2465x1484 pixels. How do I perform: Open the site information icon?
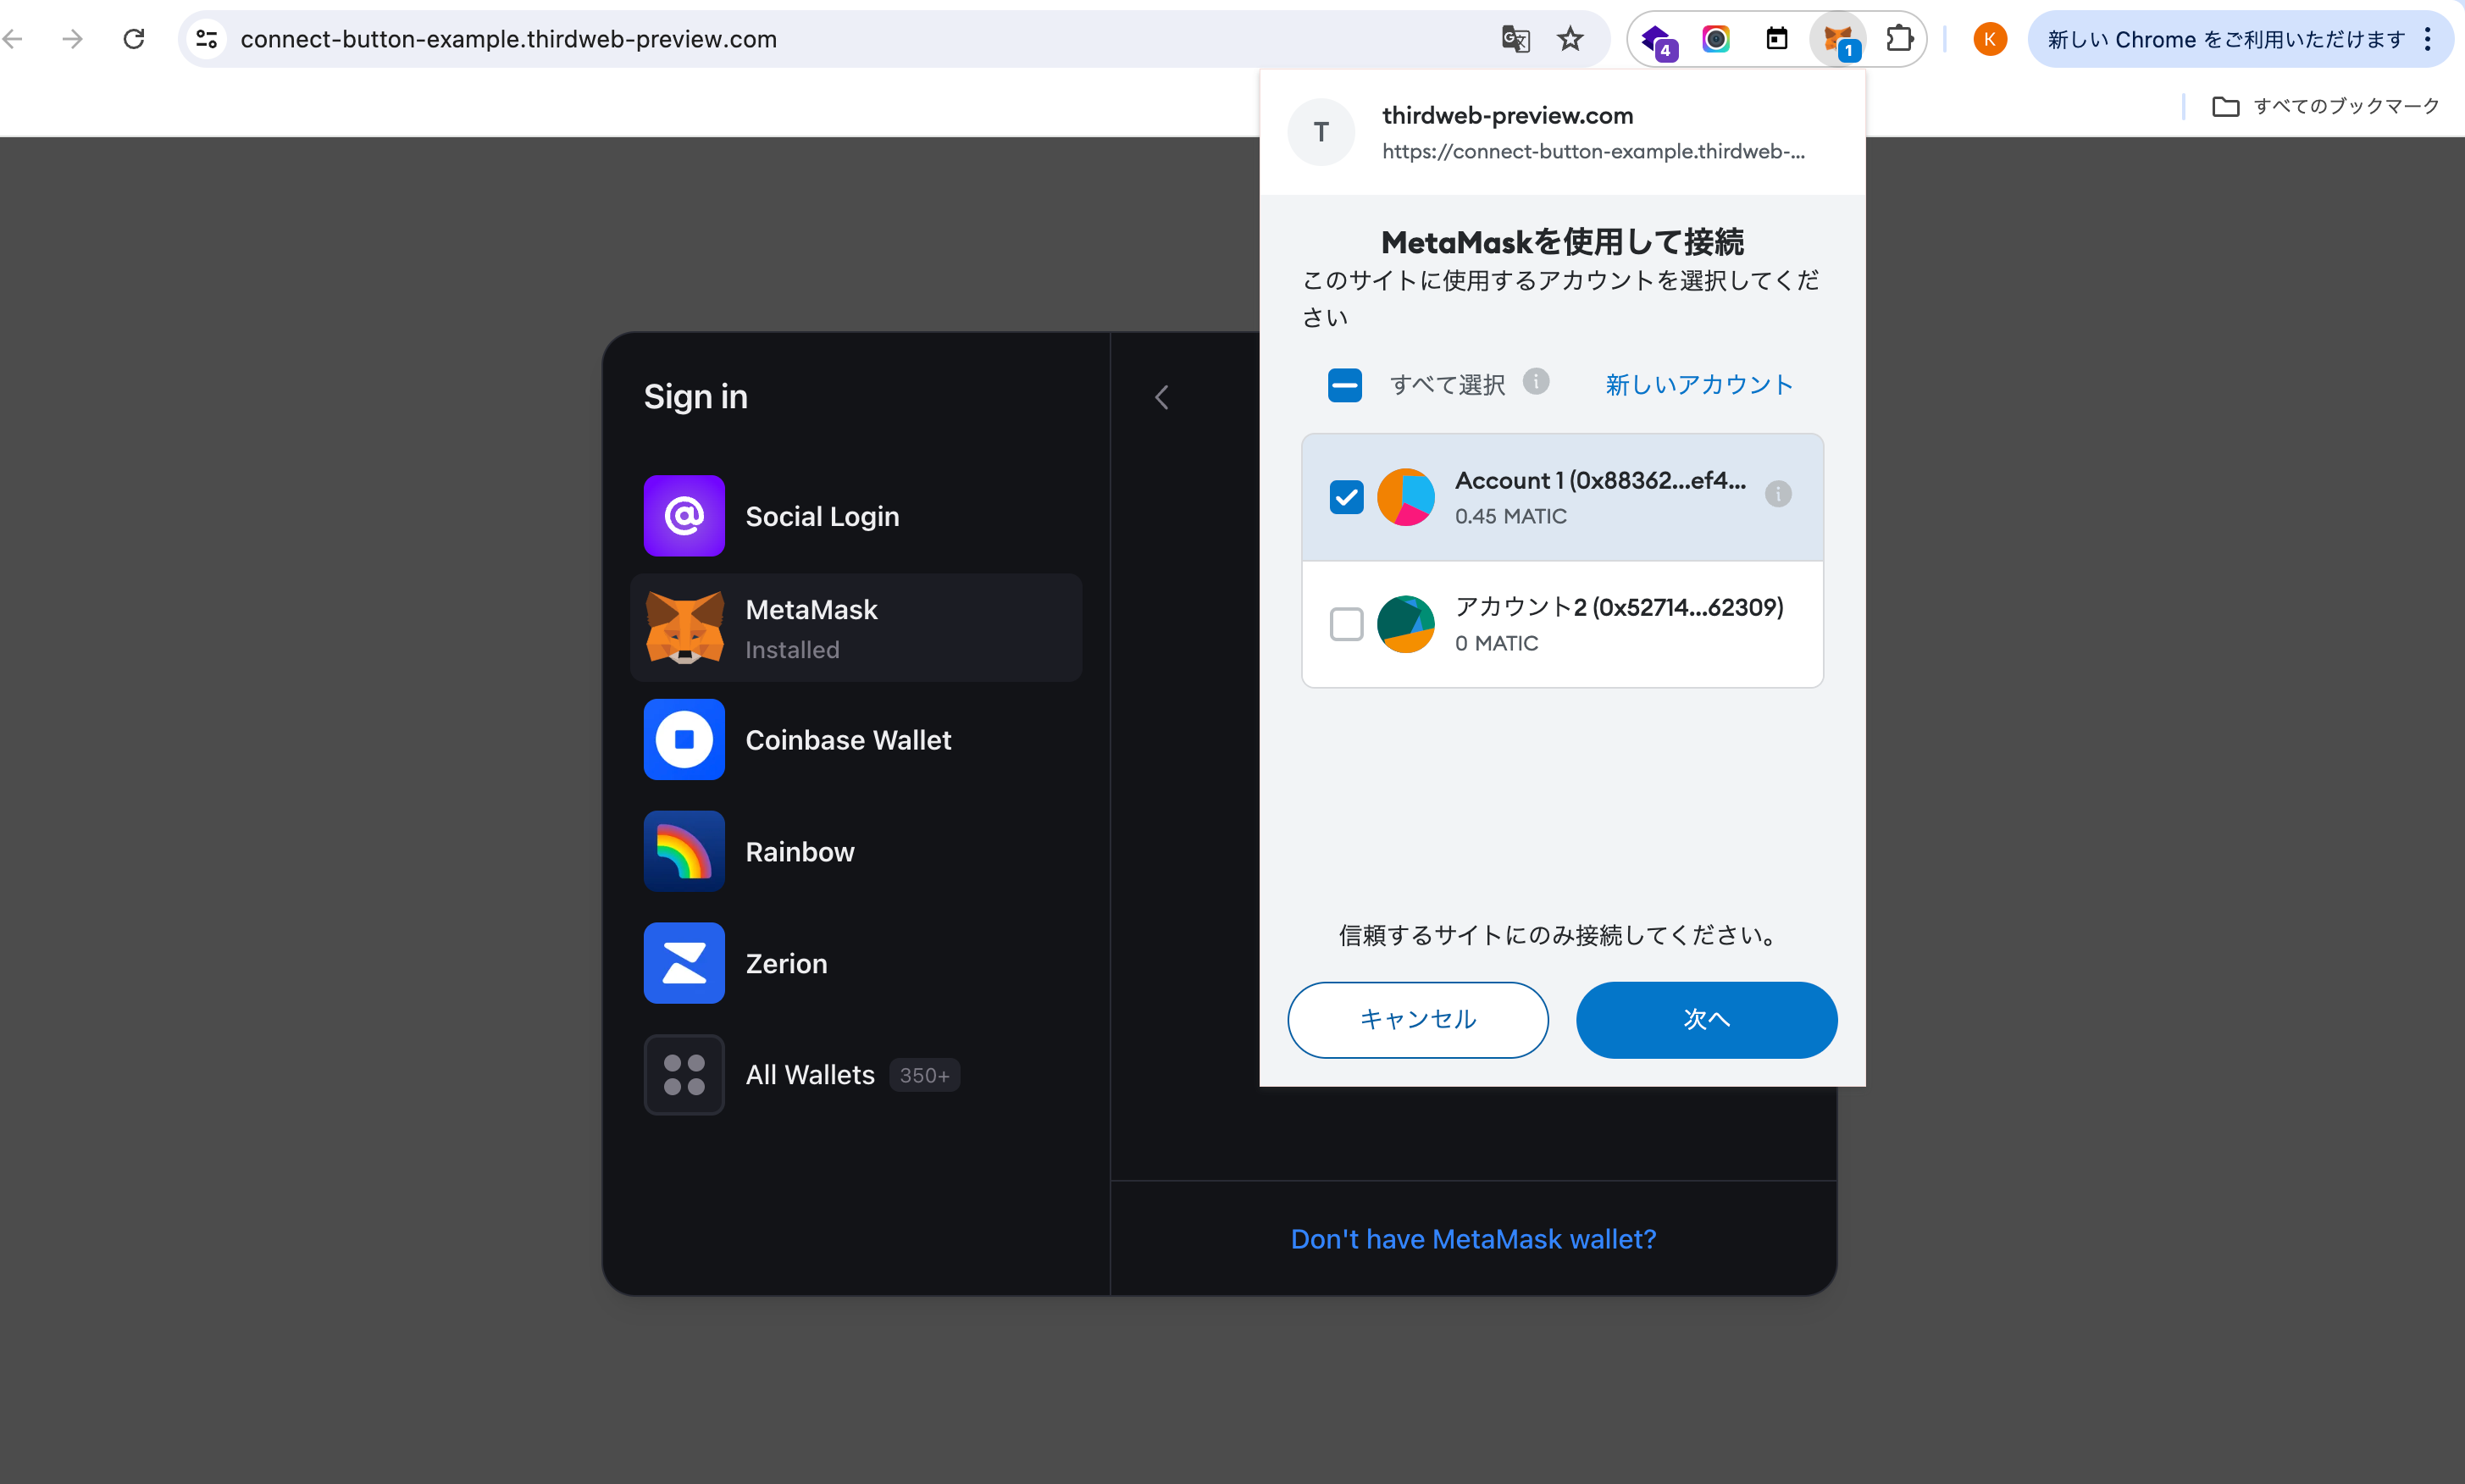pyautogui.click(x=207, y=39)
